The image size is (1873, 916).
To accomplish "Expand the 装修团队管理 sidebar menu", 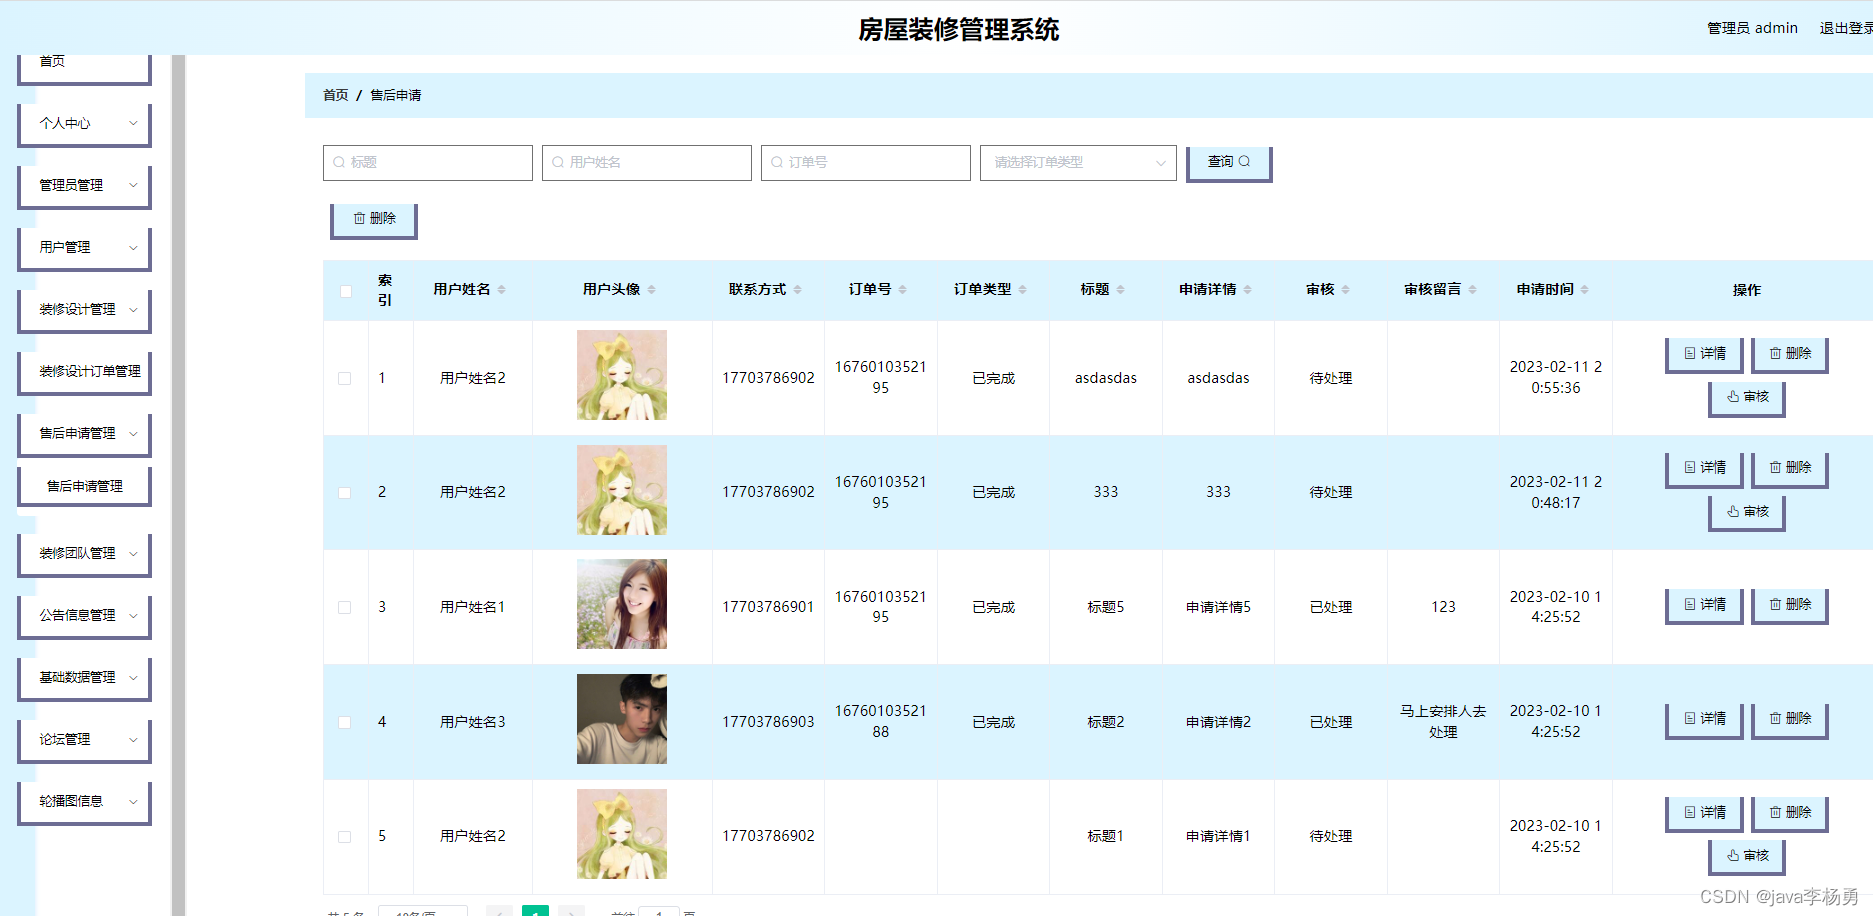I will pos(85,554).
